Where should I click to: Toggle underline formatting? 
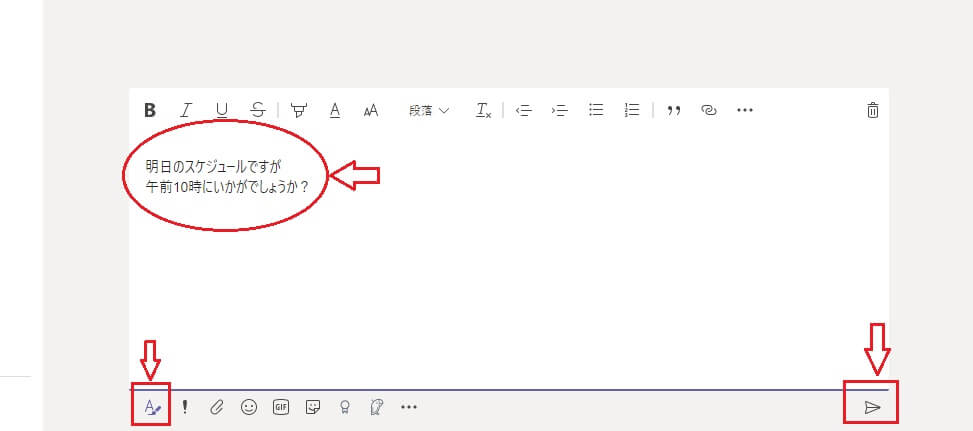click(x=221, y=111)
